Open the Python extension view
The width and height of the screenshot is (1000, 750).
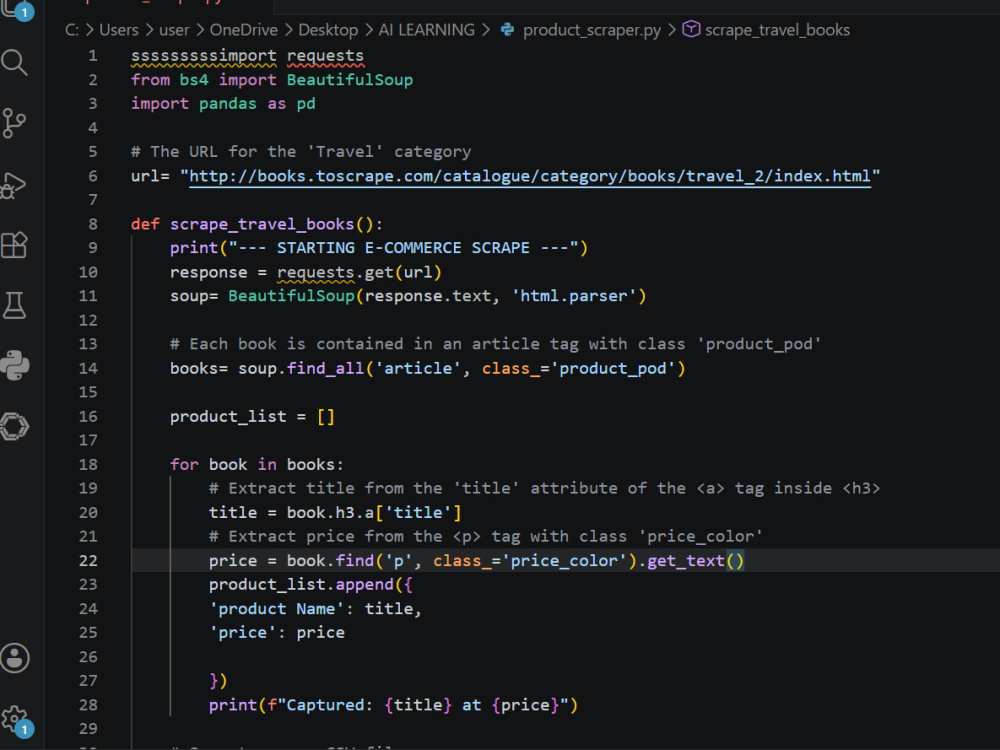(x=15, y=365)
